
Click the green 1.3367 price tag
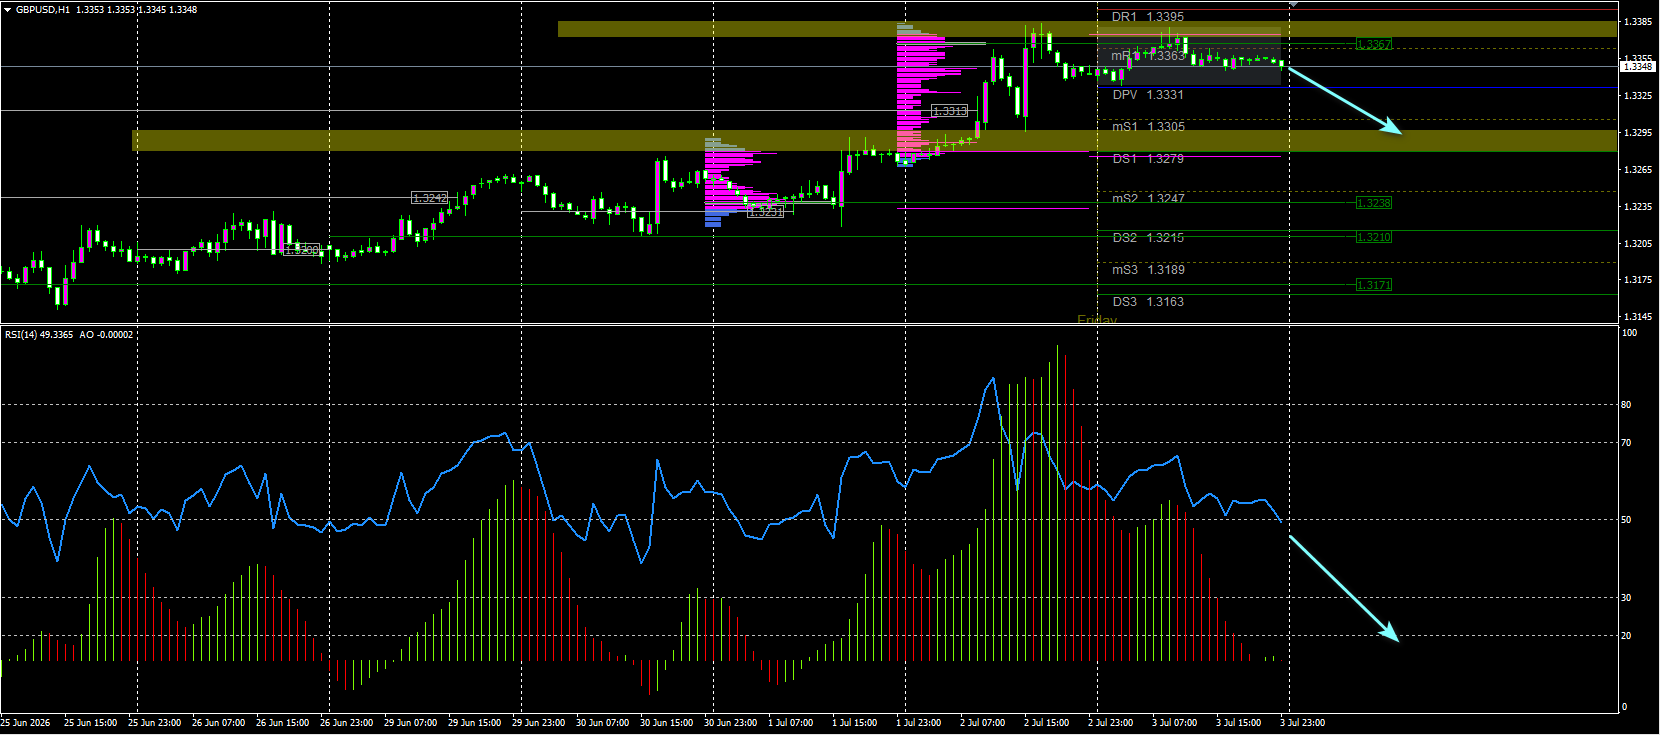click(1373, 44)
